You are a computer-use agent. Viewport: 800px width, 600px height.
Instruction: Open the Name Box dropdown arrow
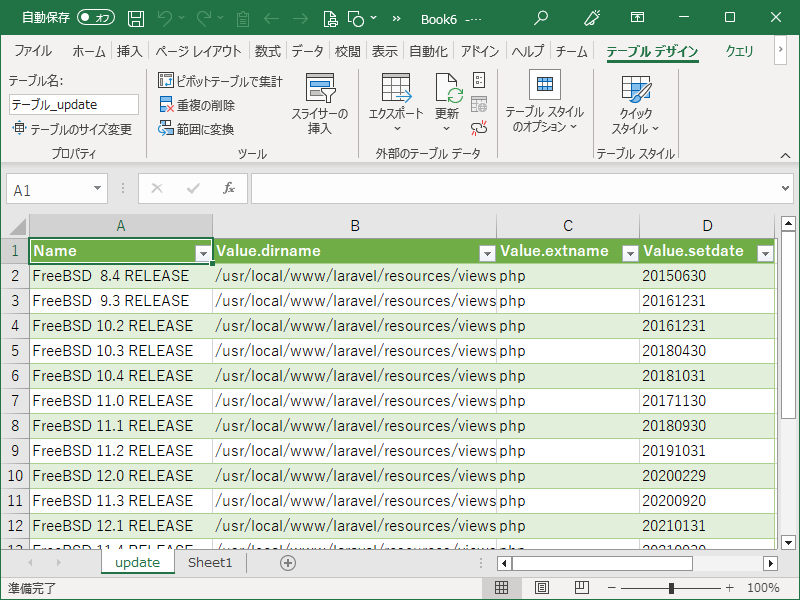tap(97, 188)
